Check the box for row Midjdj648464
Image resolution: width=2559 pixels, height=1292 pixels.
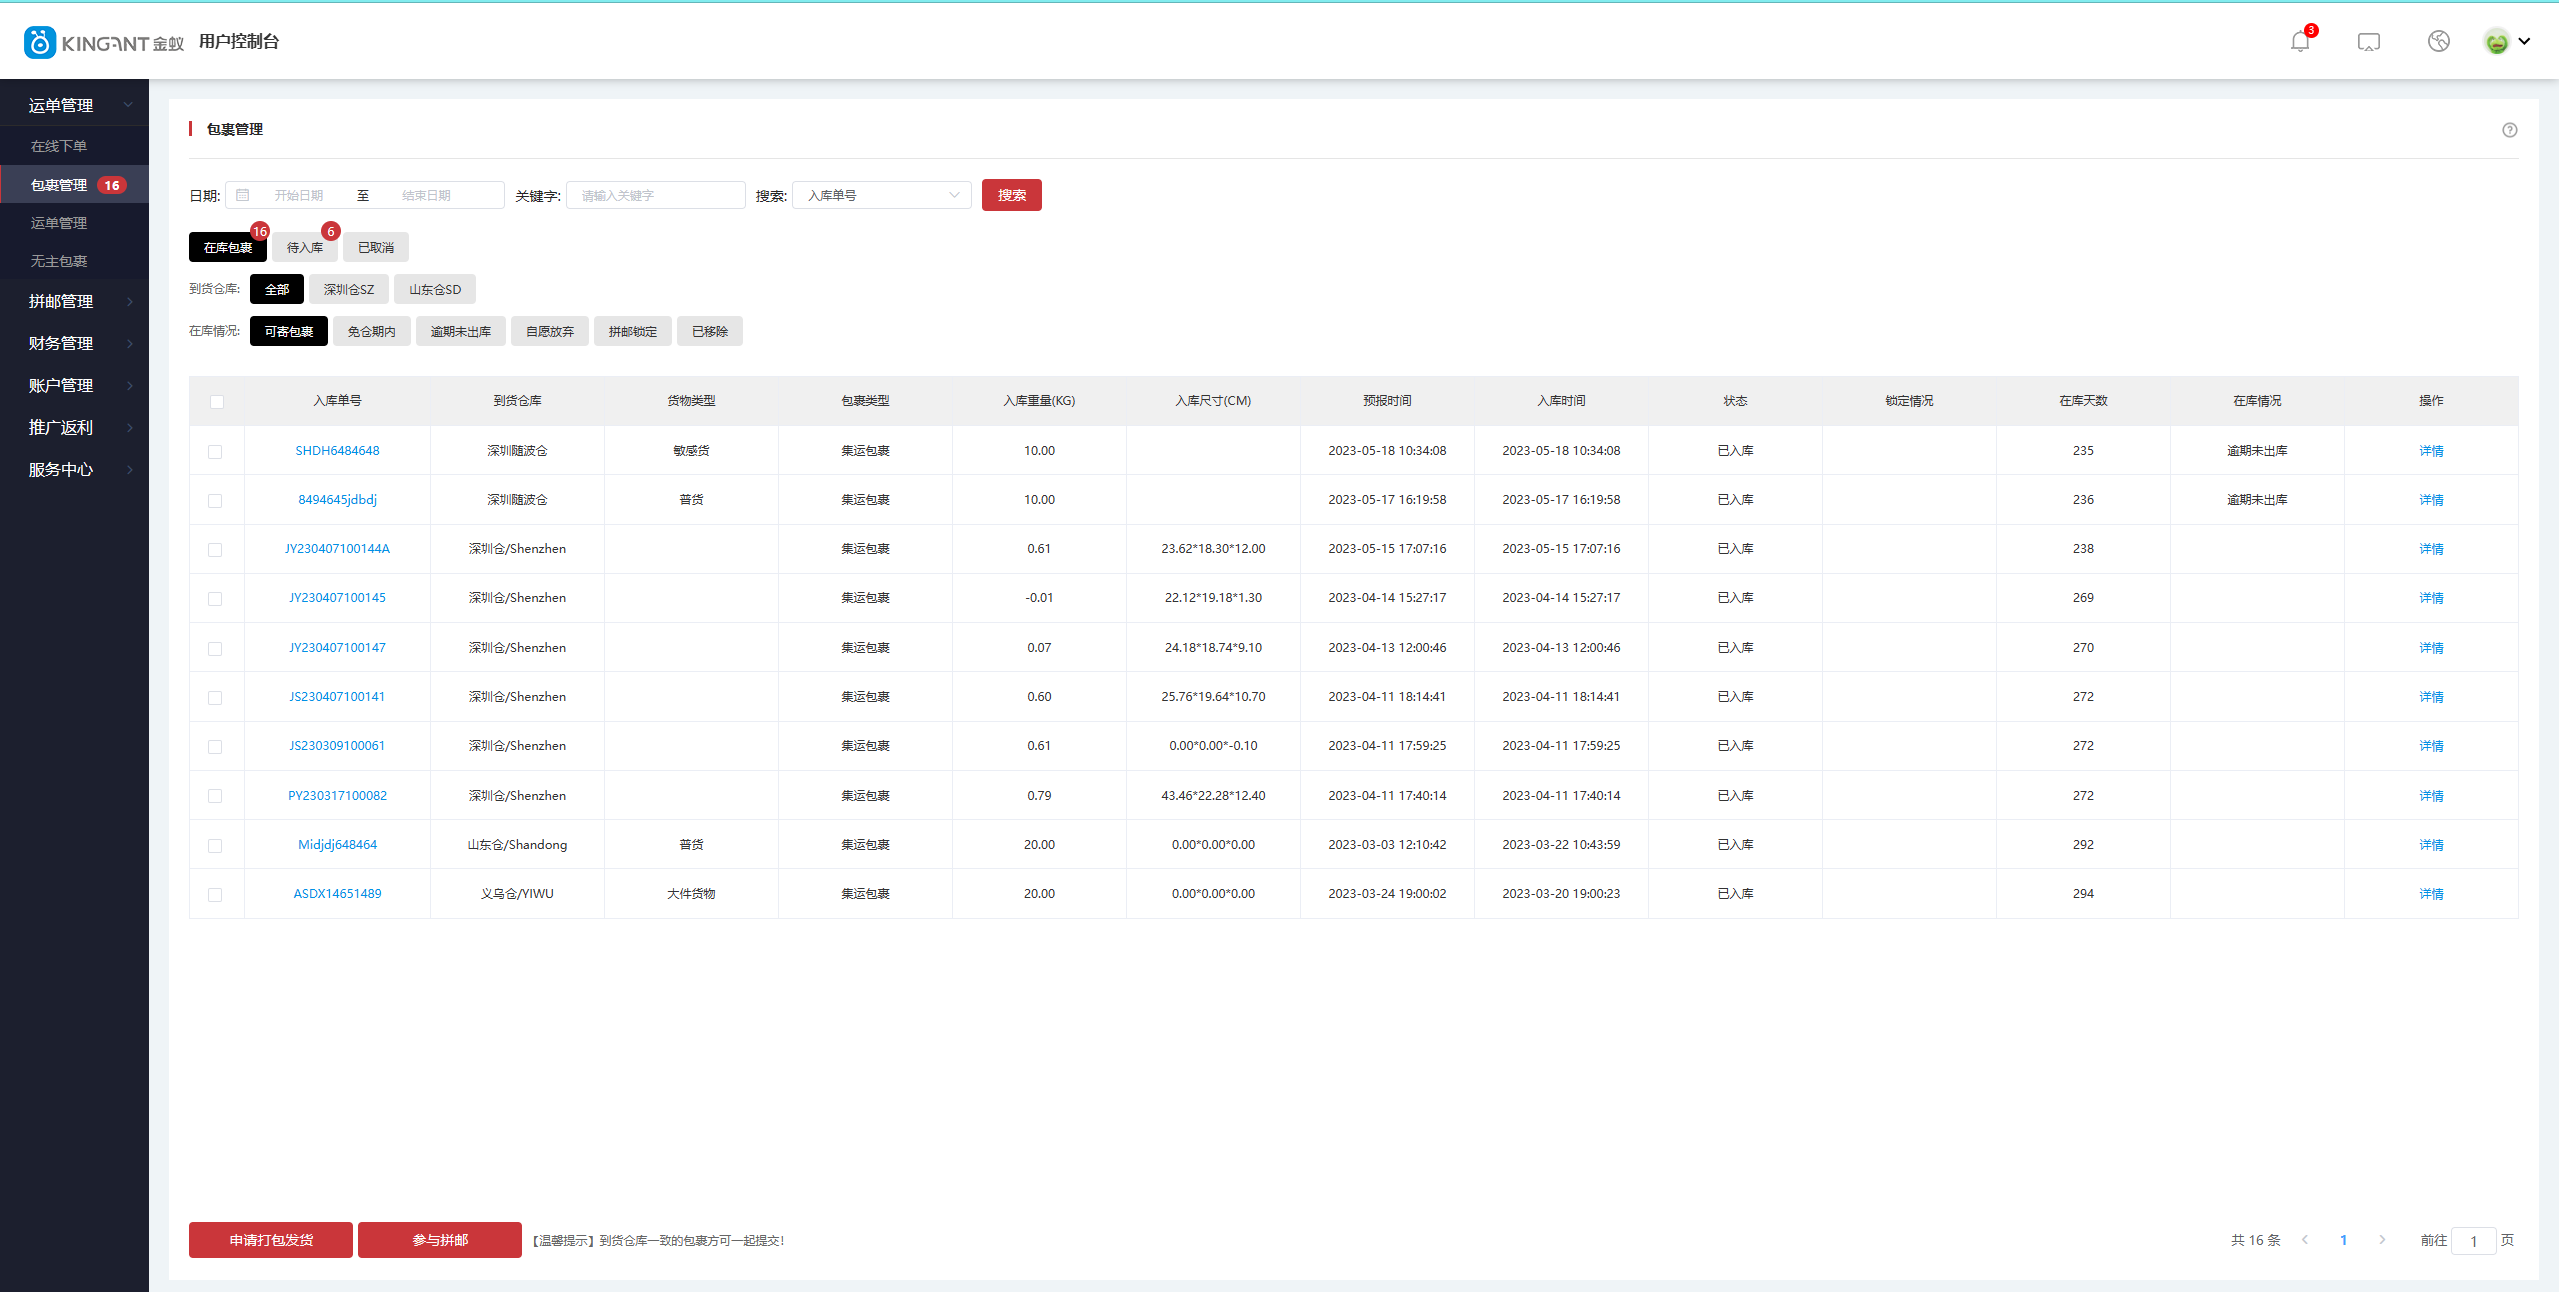[x=215, y=846]
